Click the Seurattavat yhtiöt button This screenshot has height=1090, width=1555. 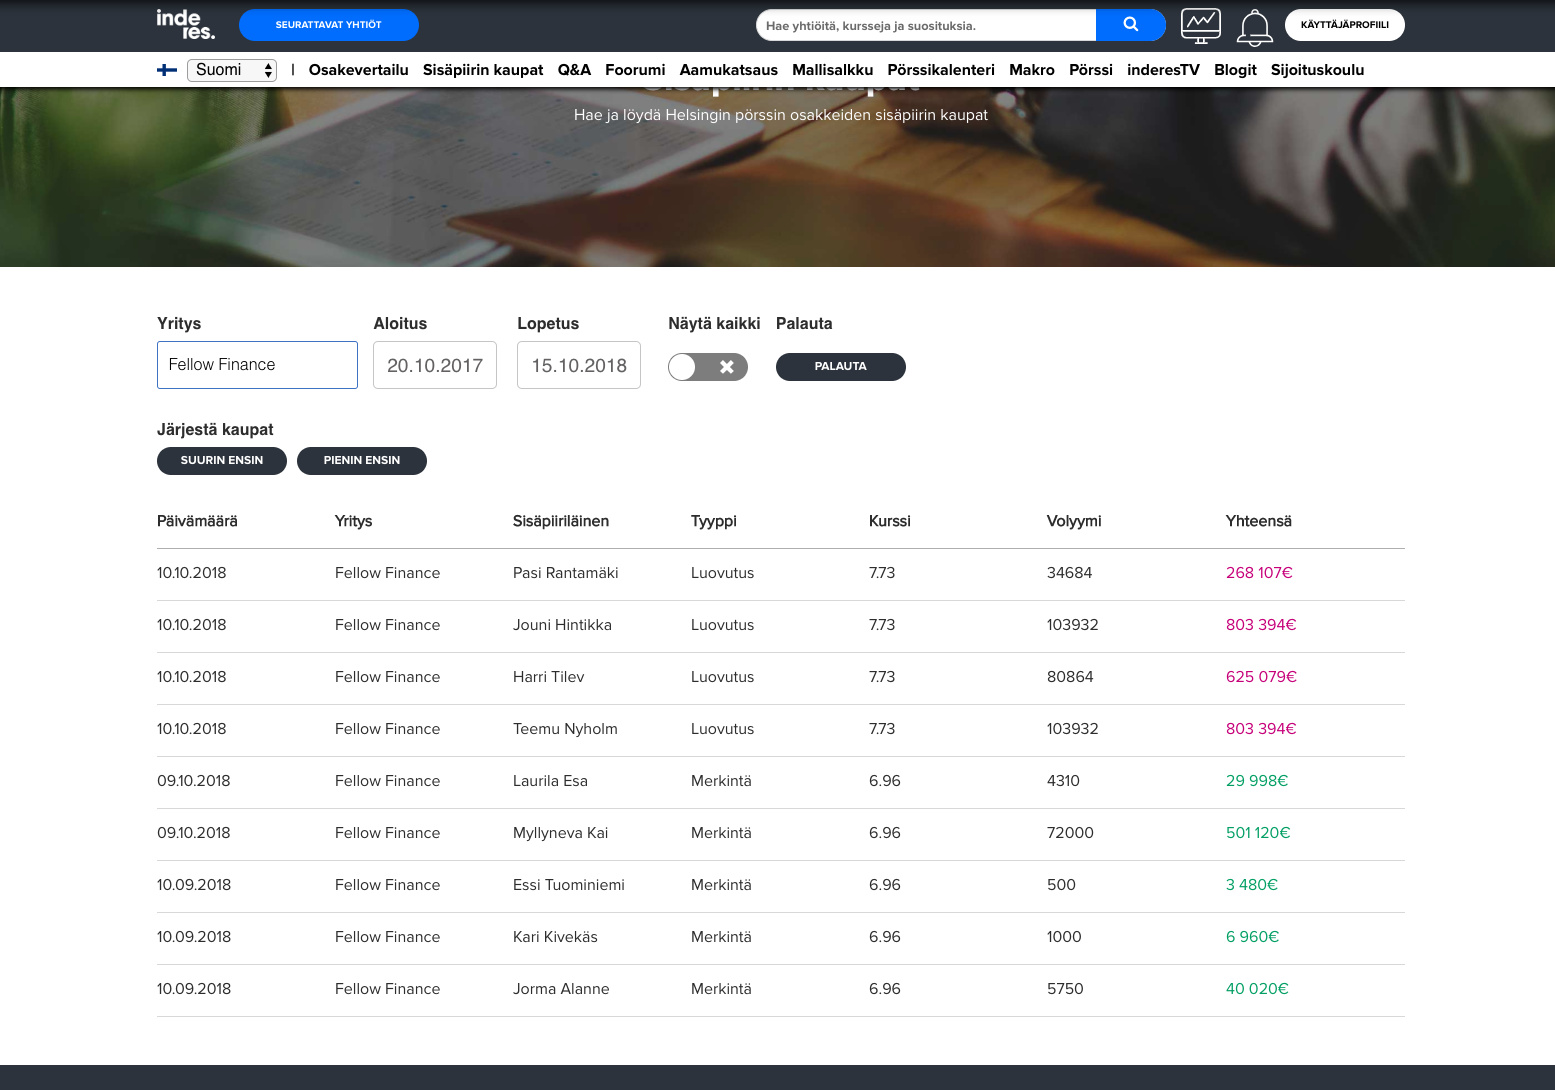[x=328, y=25]
